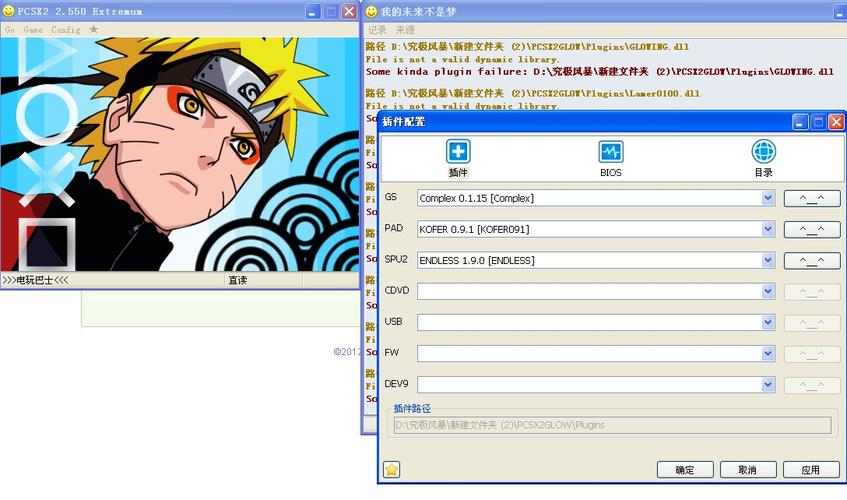Click configure button beside PAD plugin
The image size is (847, 500).
click(812, 229)
